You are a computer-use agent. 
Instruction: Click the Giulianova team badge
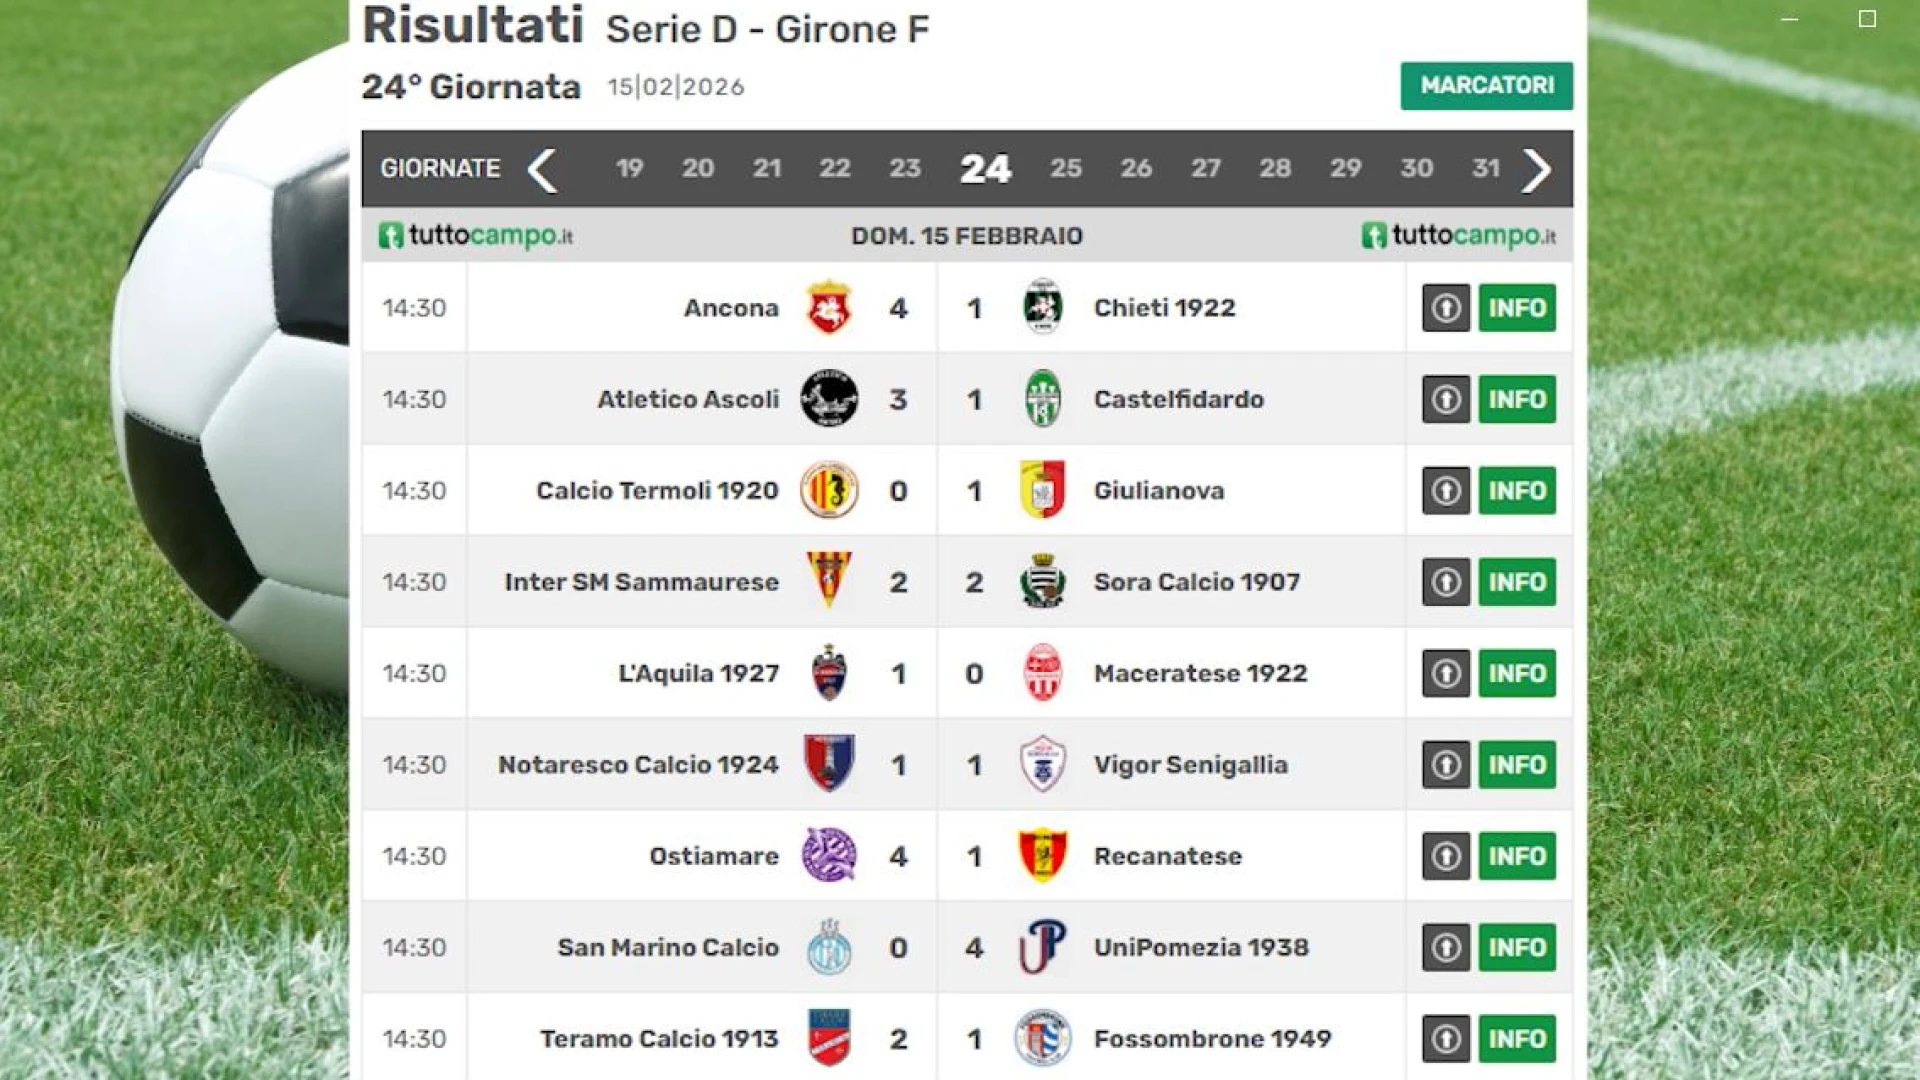(1043, 490)
